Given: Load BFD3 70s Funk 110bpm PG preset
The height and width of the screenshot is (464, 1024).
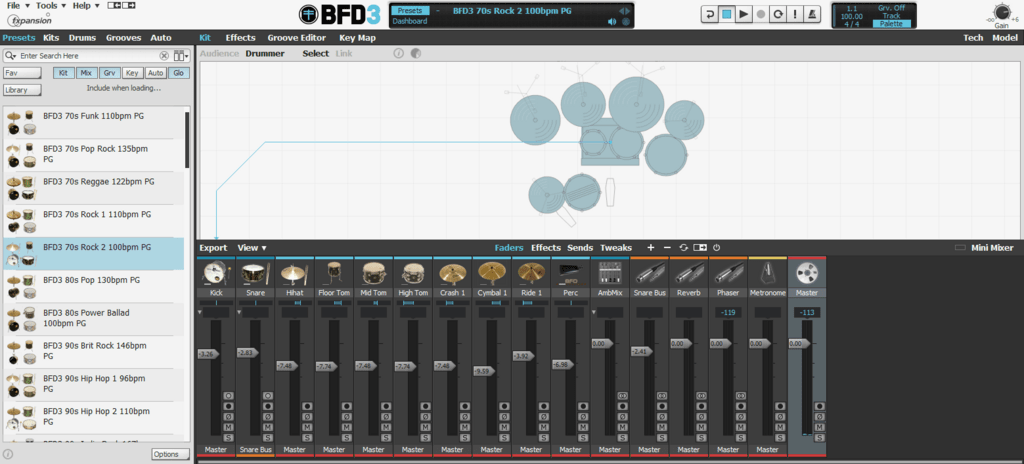Looking at the screenshot, I should (x=95, y=122).
